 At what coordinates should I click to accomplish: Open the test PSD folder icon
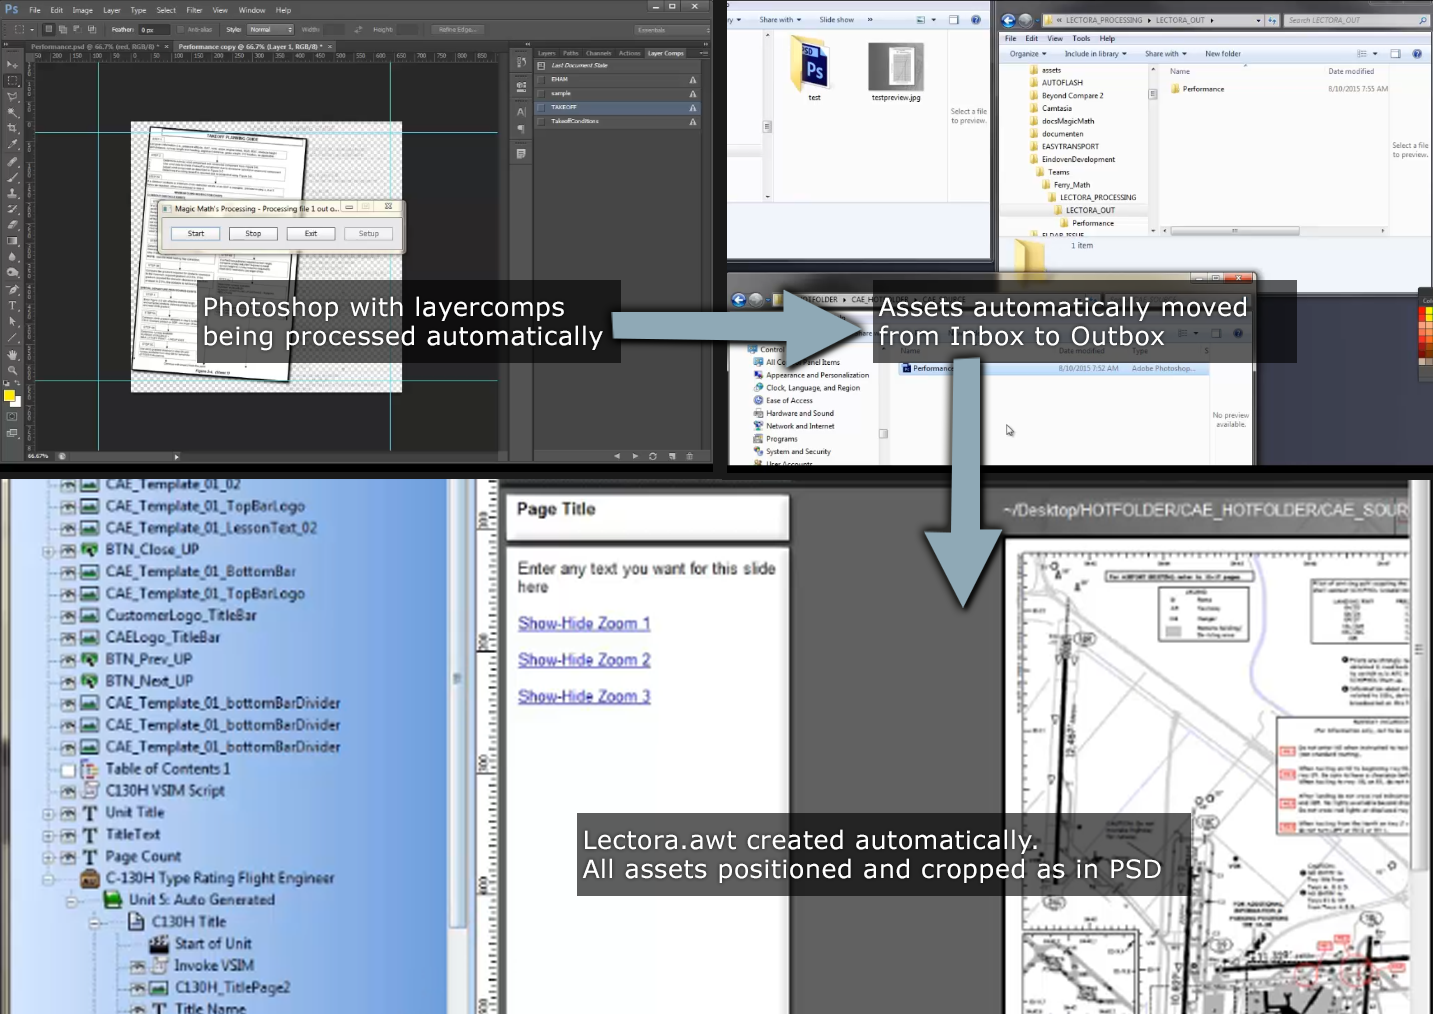(x=813, y=64)
